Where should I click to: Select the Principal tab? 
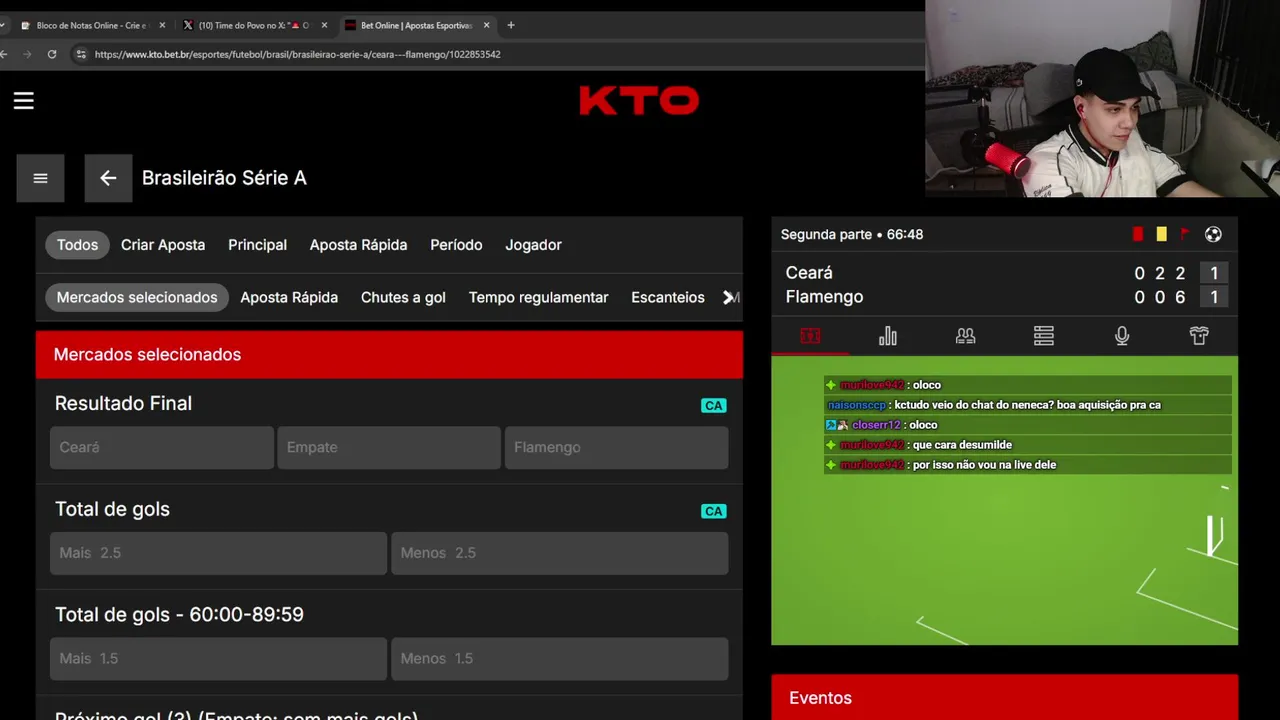[x=257, y=245]
